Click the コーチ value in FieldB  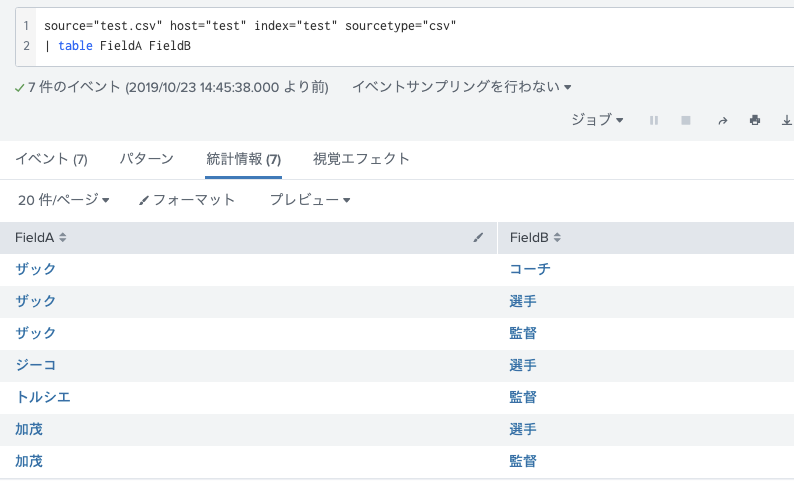point(530,269)
